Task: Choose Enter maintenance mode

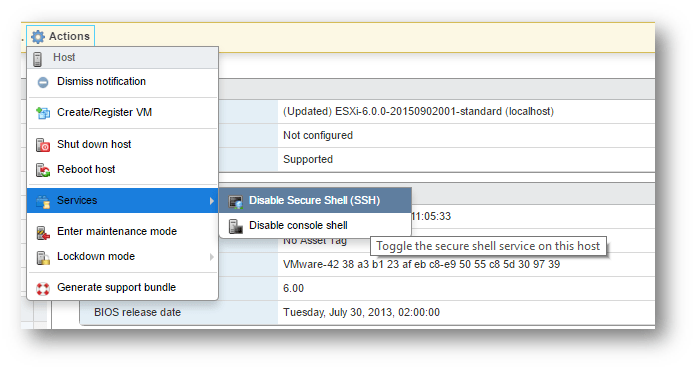Action: (x=123, y=231)
